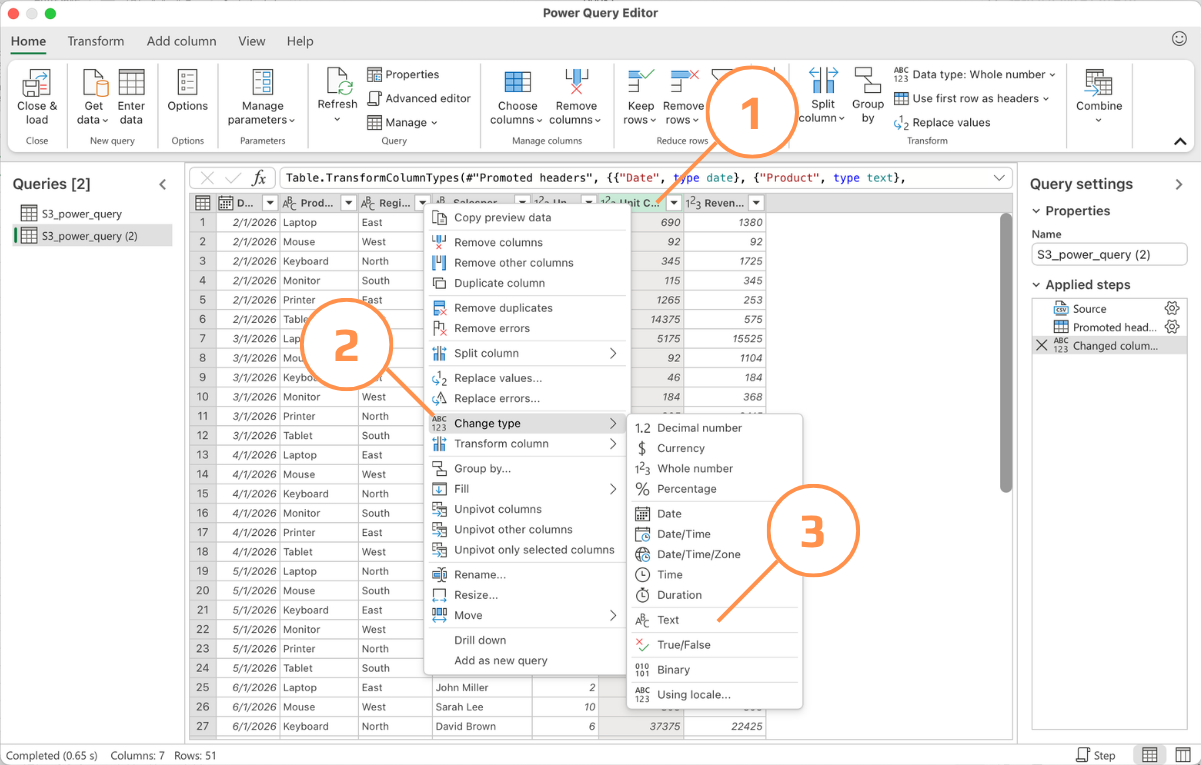1201x765 pixels.
Task: Switch to schema view icon in status bar
Action: tap(1182, 755)
